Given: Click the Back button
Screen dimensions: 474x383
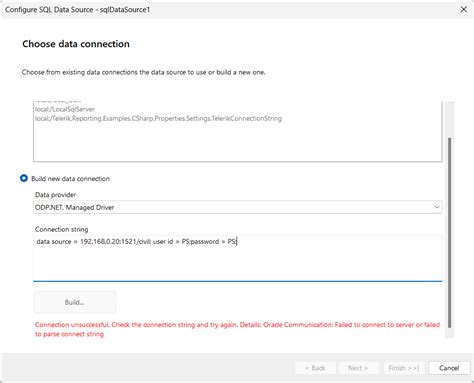Looking at the screenshot, I should click(315, 368).
